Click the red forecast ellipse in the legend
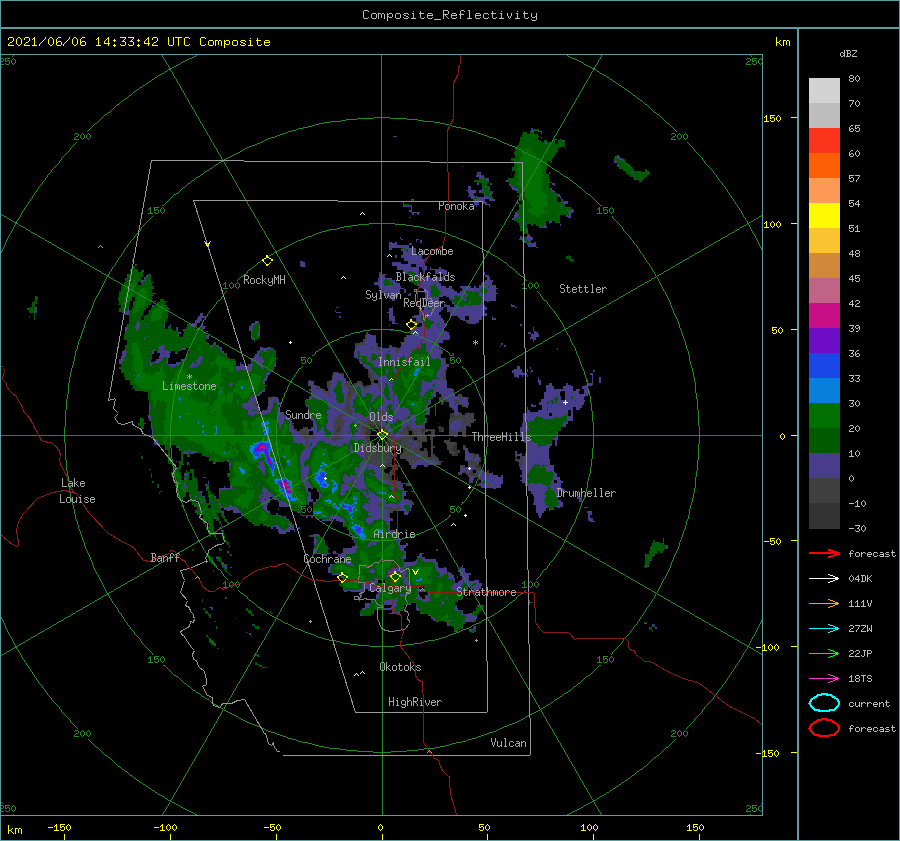The width and height of the screenshot is (900, 841). point(824,728)
